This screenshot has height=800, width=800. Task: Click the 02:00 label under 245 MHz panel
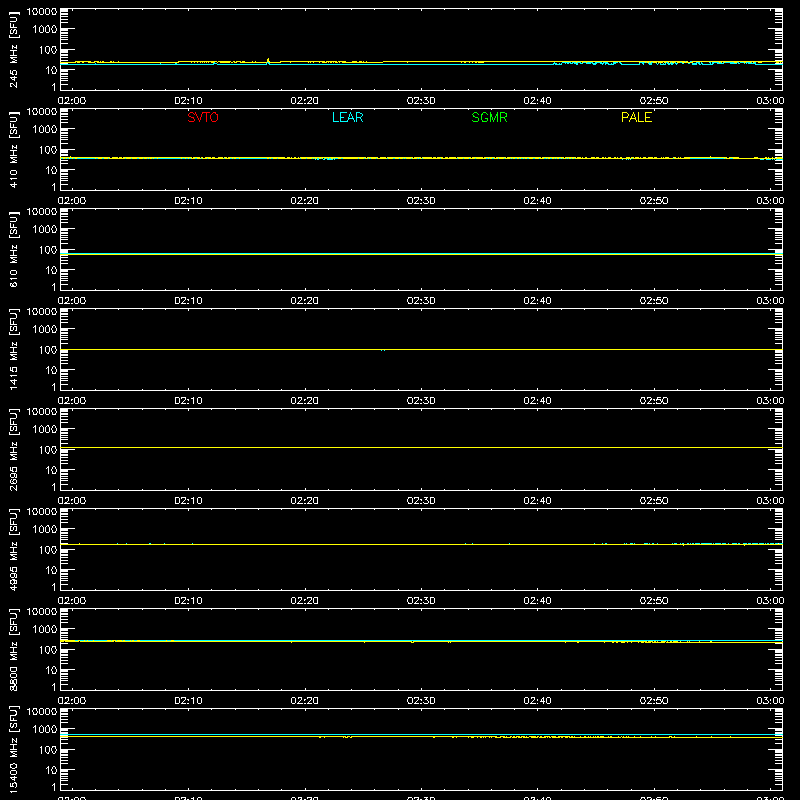[x=72, y=101]
